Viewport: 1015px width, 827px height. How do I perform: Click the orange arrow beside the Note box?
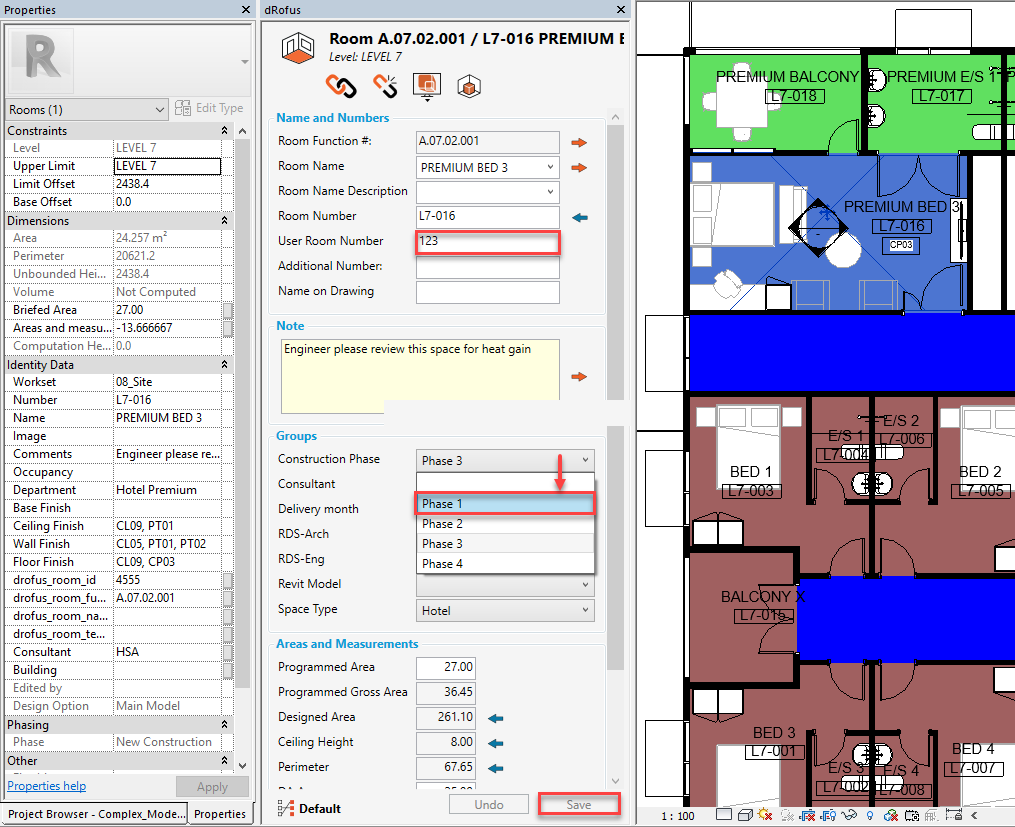pos(579,377)
